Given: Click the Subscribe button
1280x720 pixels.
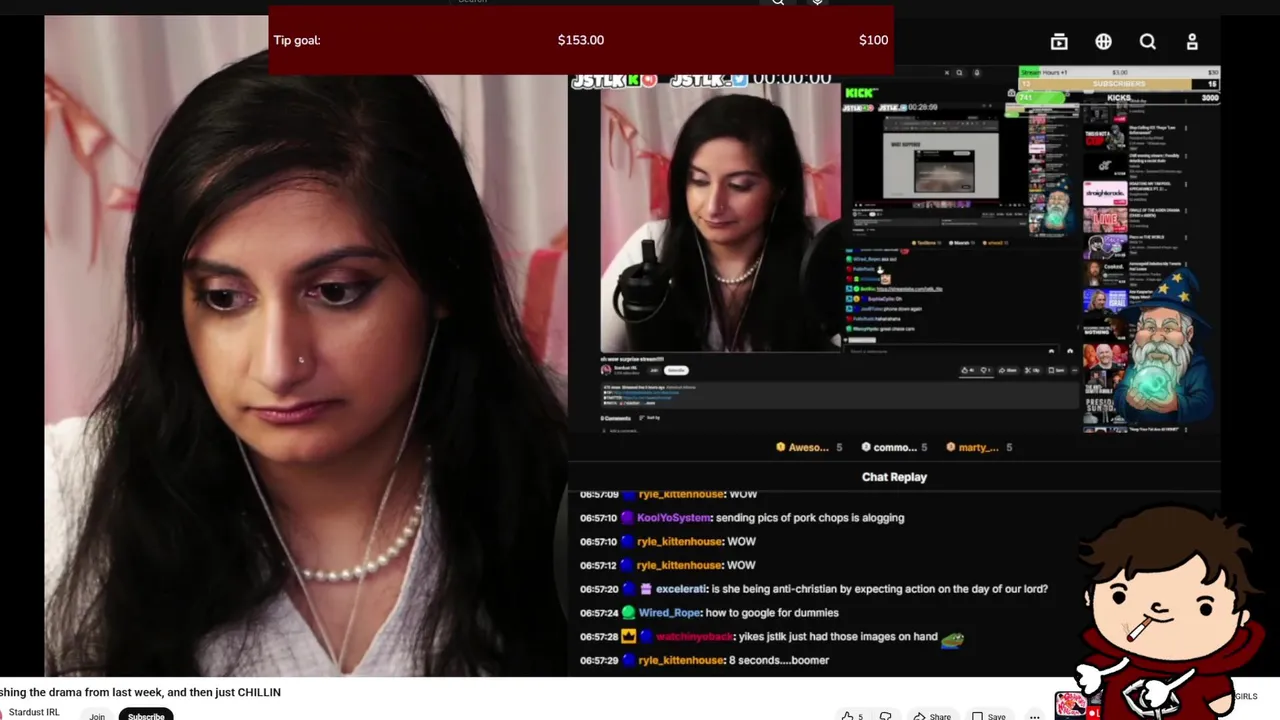Looking at the screenshot, I should coord(146,716).
